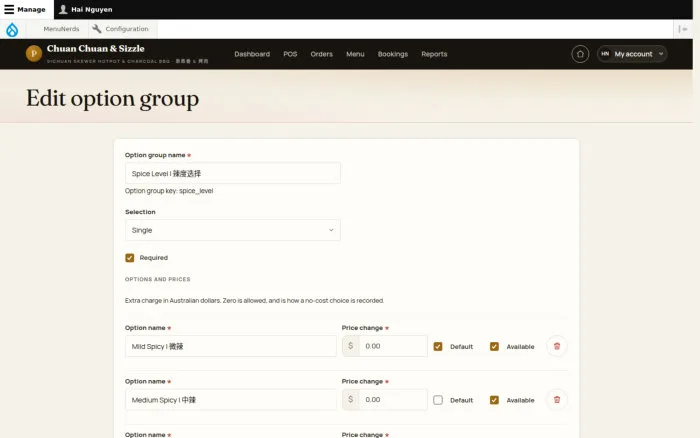Click 'Option group key: spice_level' text
This screenshot has height=438, width=700.
click(169, 191)
